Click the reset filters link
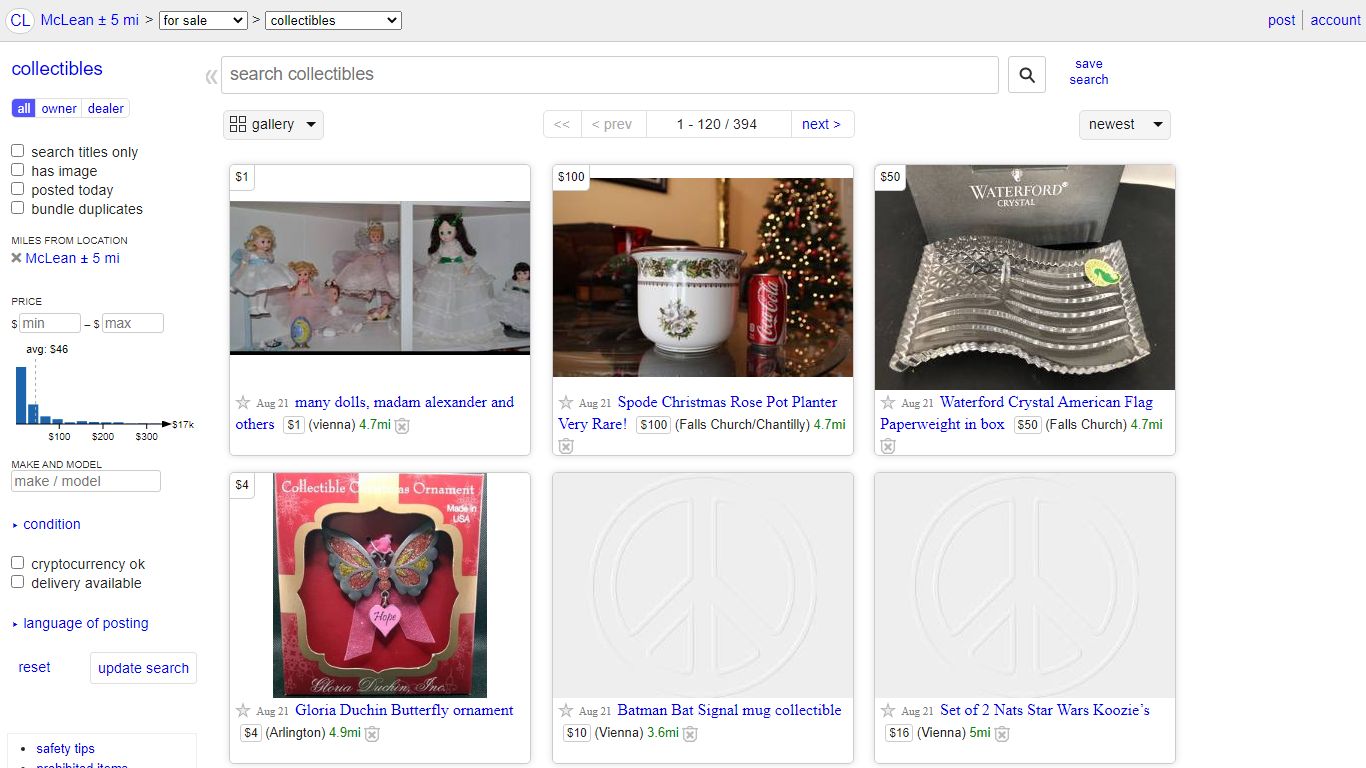The width and height of the screenshot is (1366, 768). pyautogui.click(x=34, y=667)
